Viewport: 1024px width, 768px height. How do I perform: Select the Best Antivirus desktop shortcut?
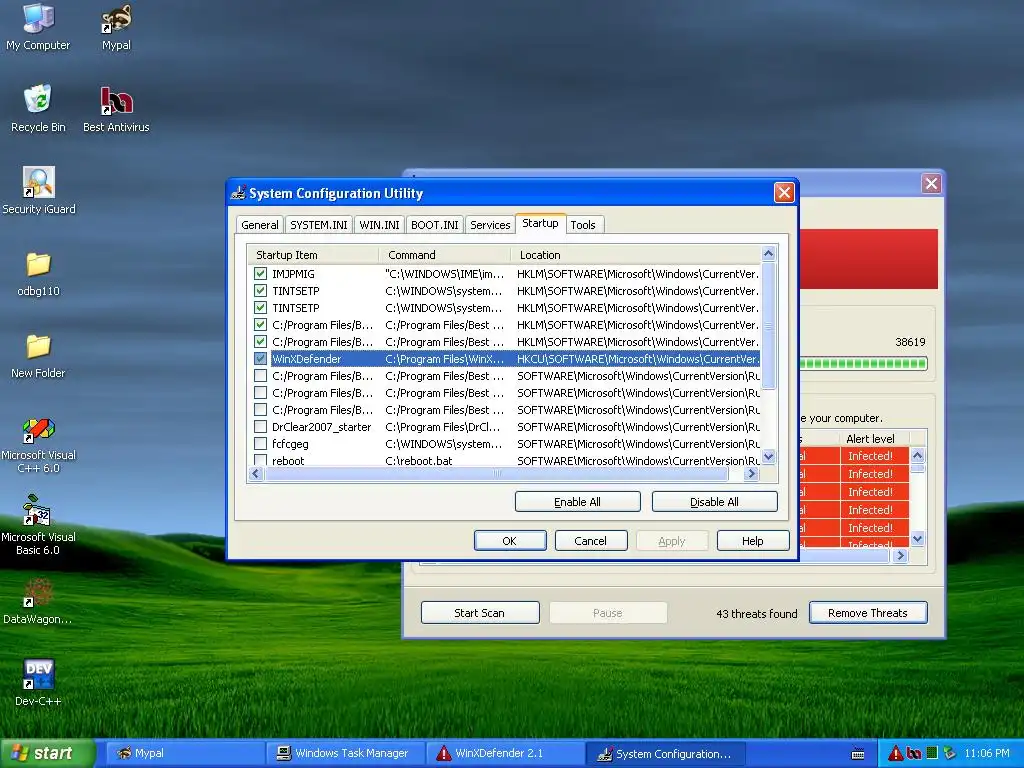tap(116, 108)
